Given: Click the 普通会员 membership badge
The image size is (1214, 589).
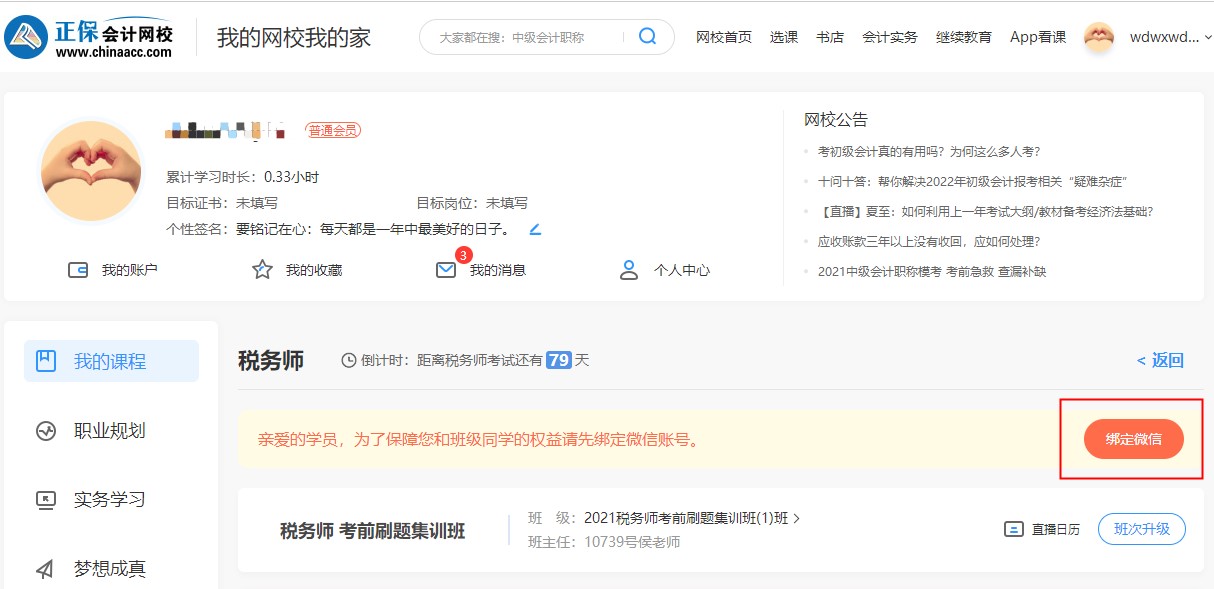Looking at the screenshot, I should 333,130.
